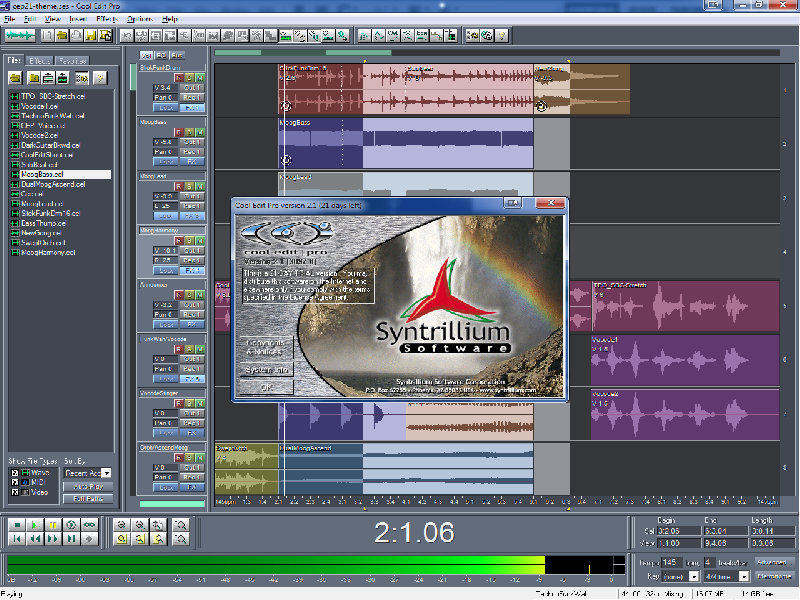The image size is (800, 600).
Task: Create a new session with toolbar icon
Action: (x=47, y=35)
